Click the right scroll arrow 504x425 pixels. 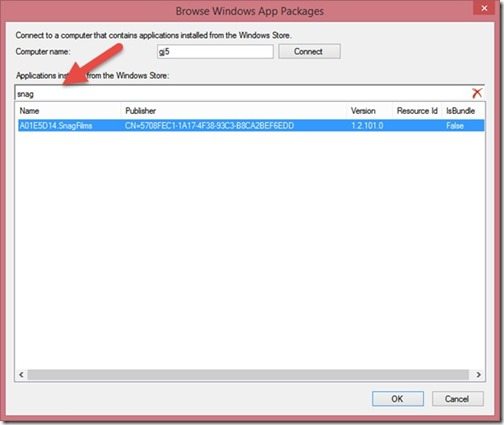pyautogui.click(x=478, y=375)
